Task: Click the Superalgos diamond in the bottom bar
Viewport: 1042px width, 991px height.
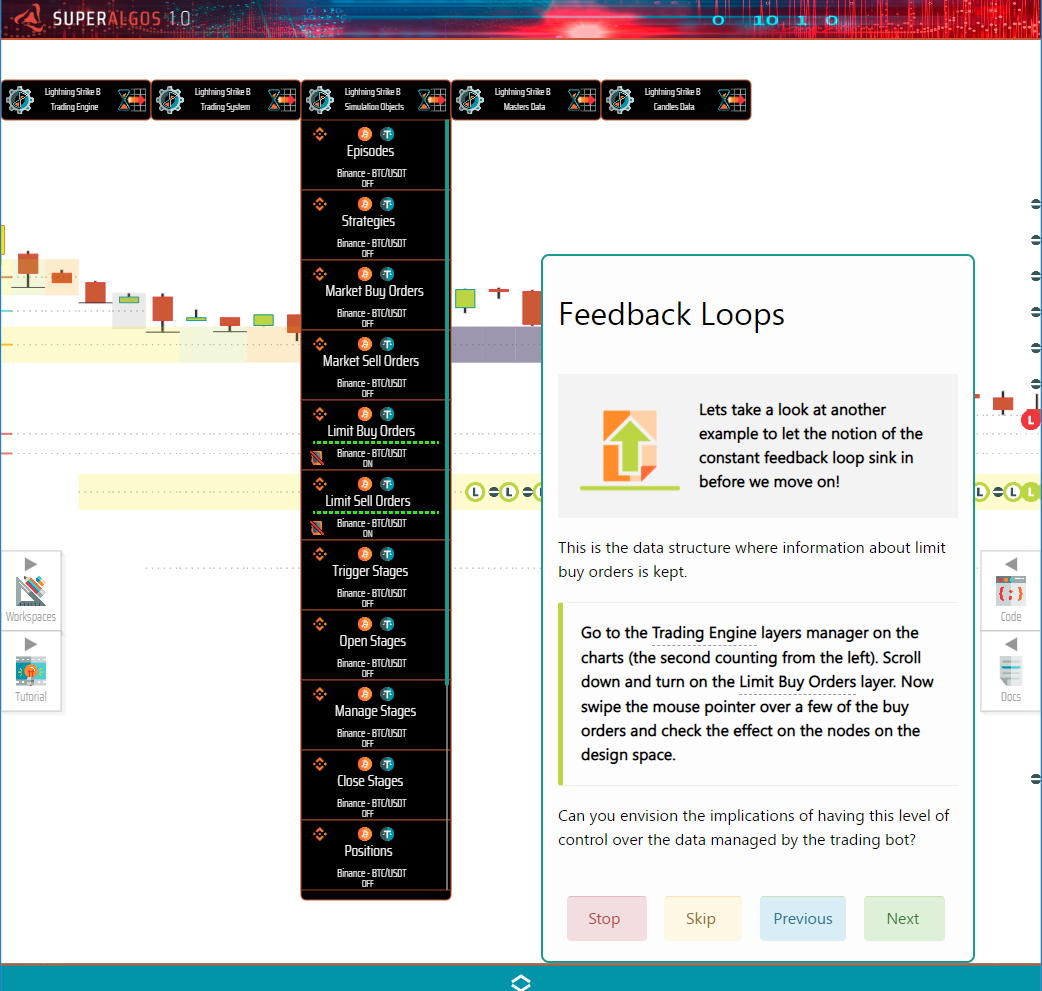Action: point(520,982)
